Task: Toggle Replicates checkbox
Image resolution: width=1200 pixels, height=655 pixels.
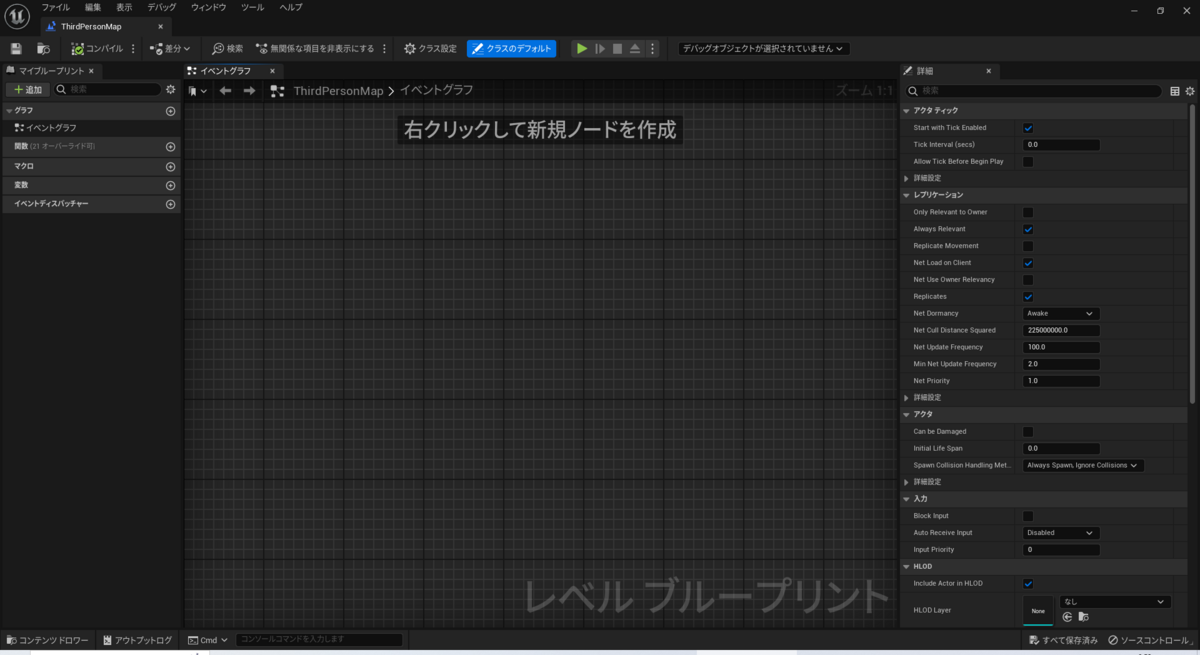Action: coord(1028,297)
